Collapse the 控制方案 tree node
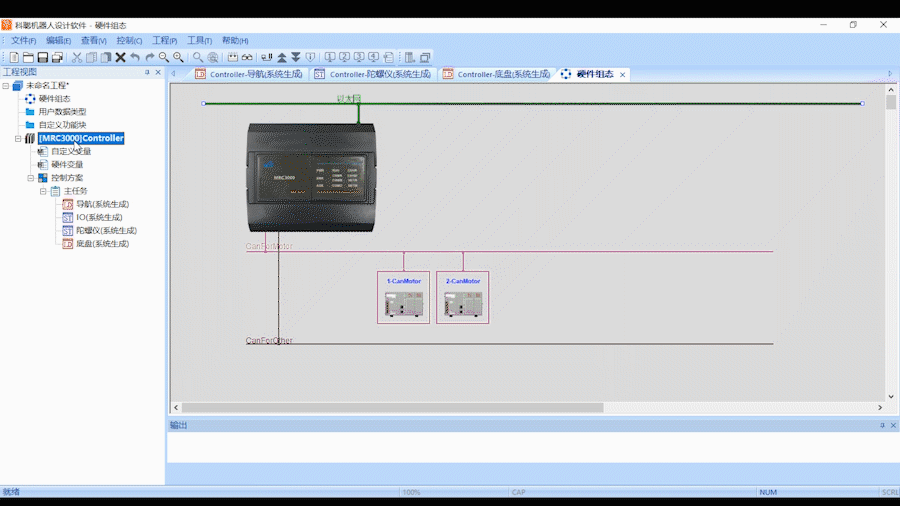This screenshot has width=900, height=506. [x=31, y=178]
